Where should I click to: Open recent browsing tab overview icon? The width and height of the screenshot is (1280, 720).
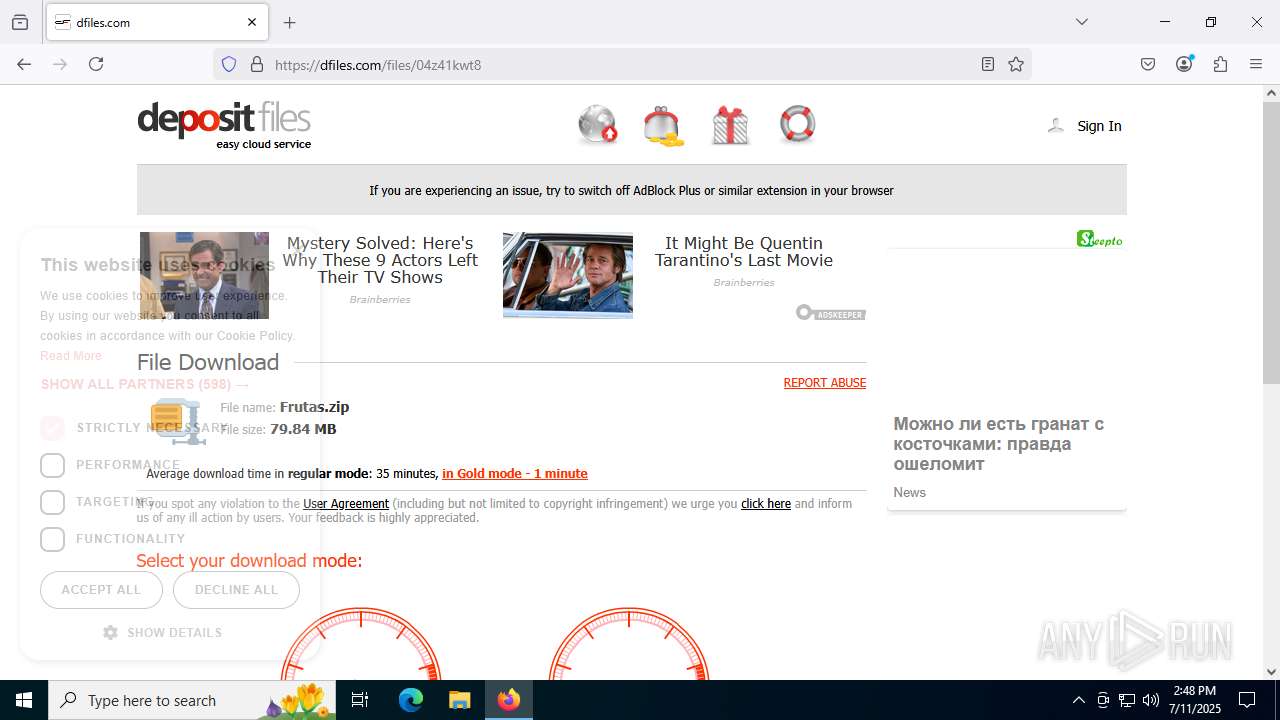(x=20, y=22)
